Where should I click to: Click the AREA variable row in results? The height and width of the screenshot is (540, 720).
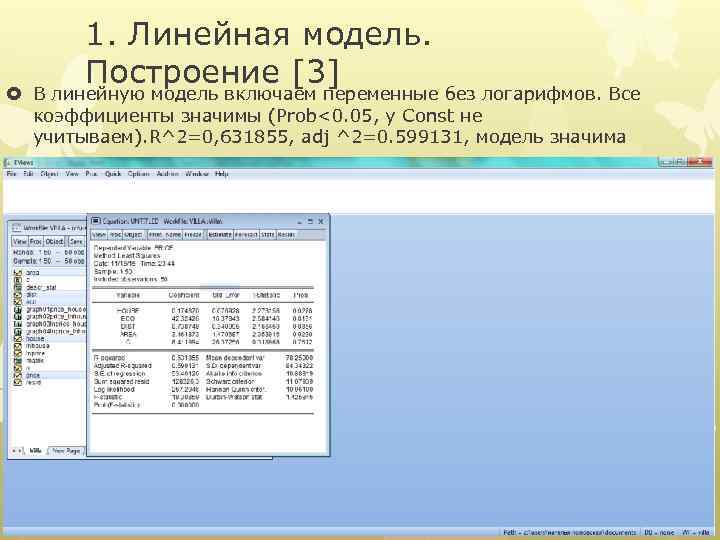(x=202, y=334)
